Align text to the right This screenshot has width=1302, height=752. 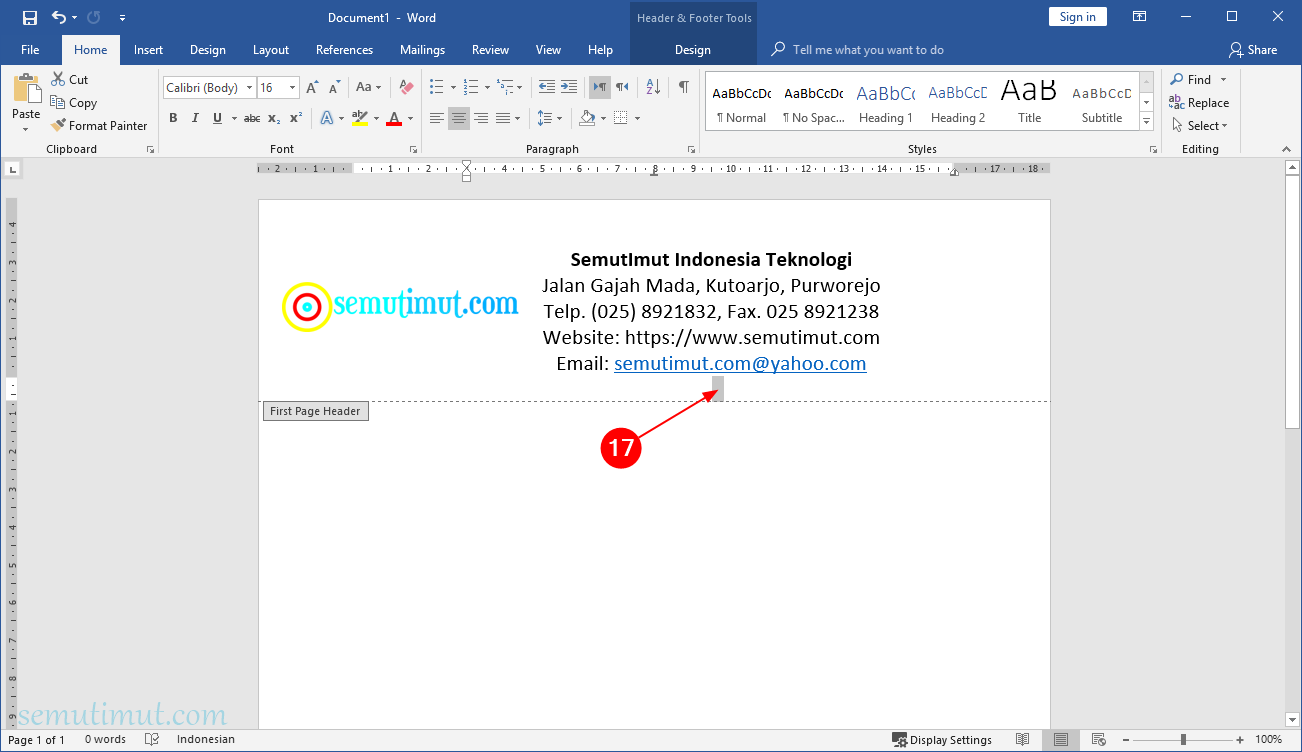(481, 118)
